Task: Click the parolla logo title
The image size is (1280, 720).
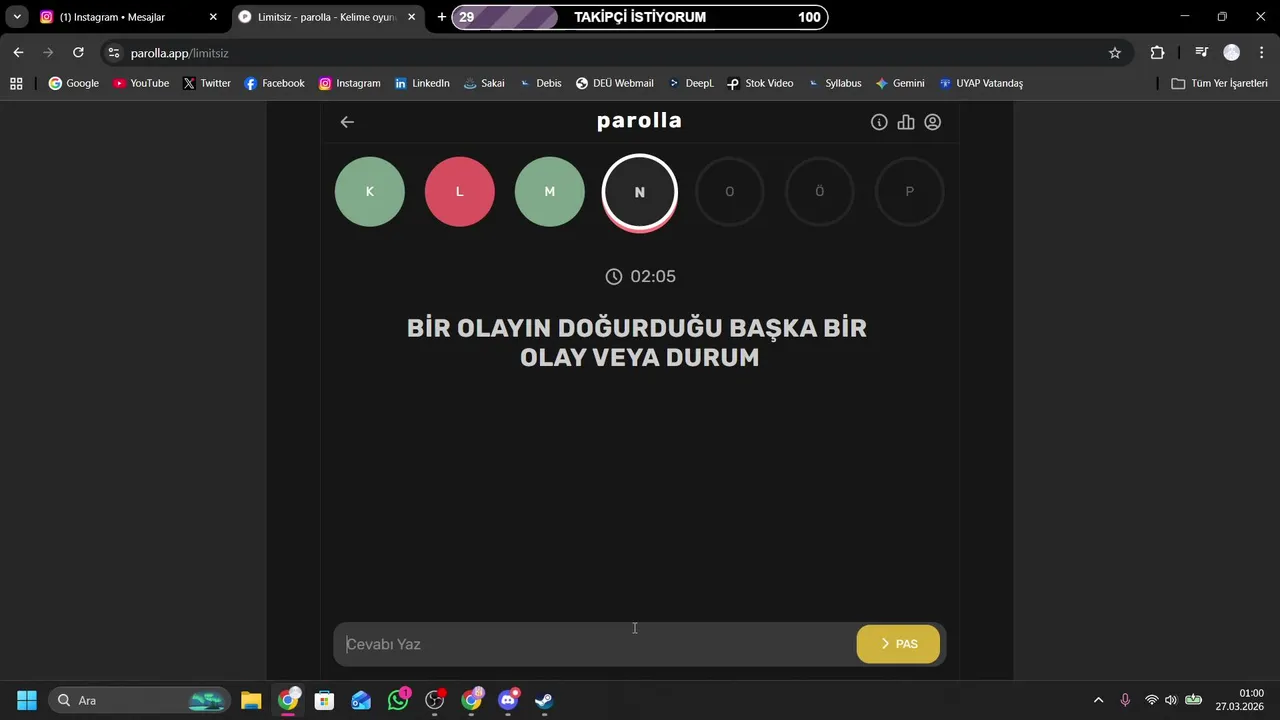Action: click(639, 121)
